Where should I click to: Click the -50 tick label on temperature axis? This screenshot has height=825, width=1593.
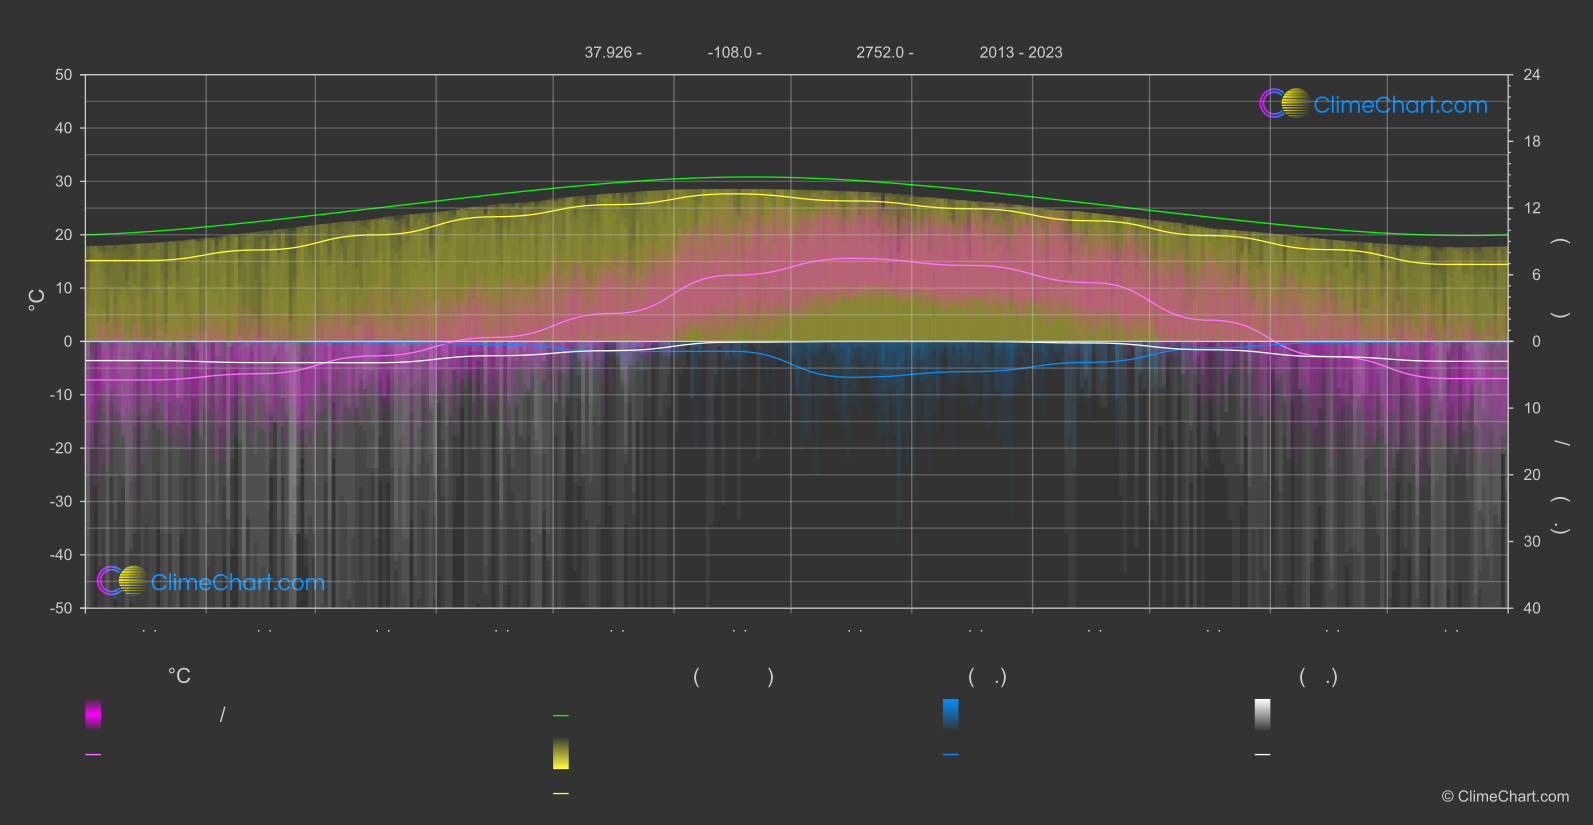(x=61, y=608)
